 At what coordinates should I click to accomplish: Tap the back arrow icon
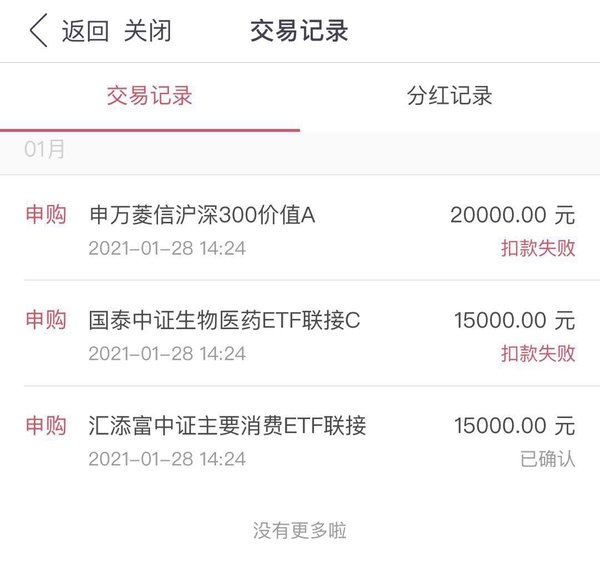click(x=39, y=31)
